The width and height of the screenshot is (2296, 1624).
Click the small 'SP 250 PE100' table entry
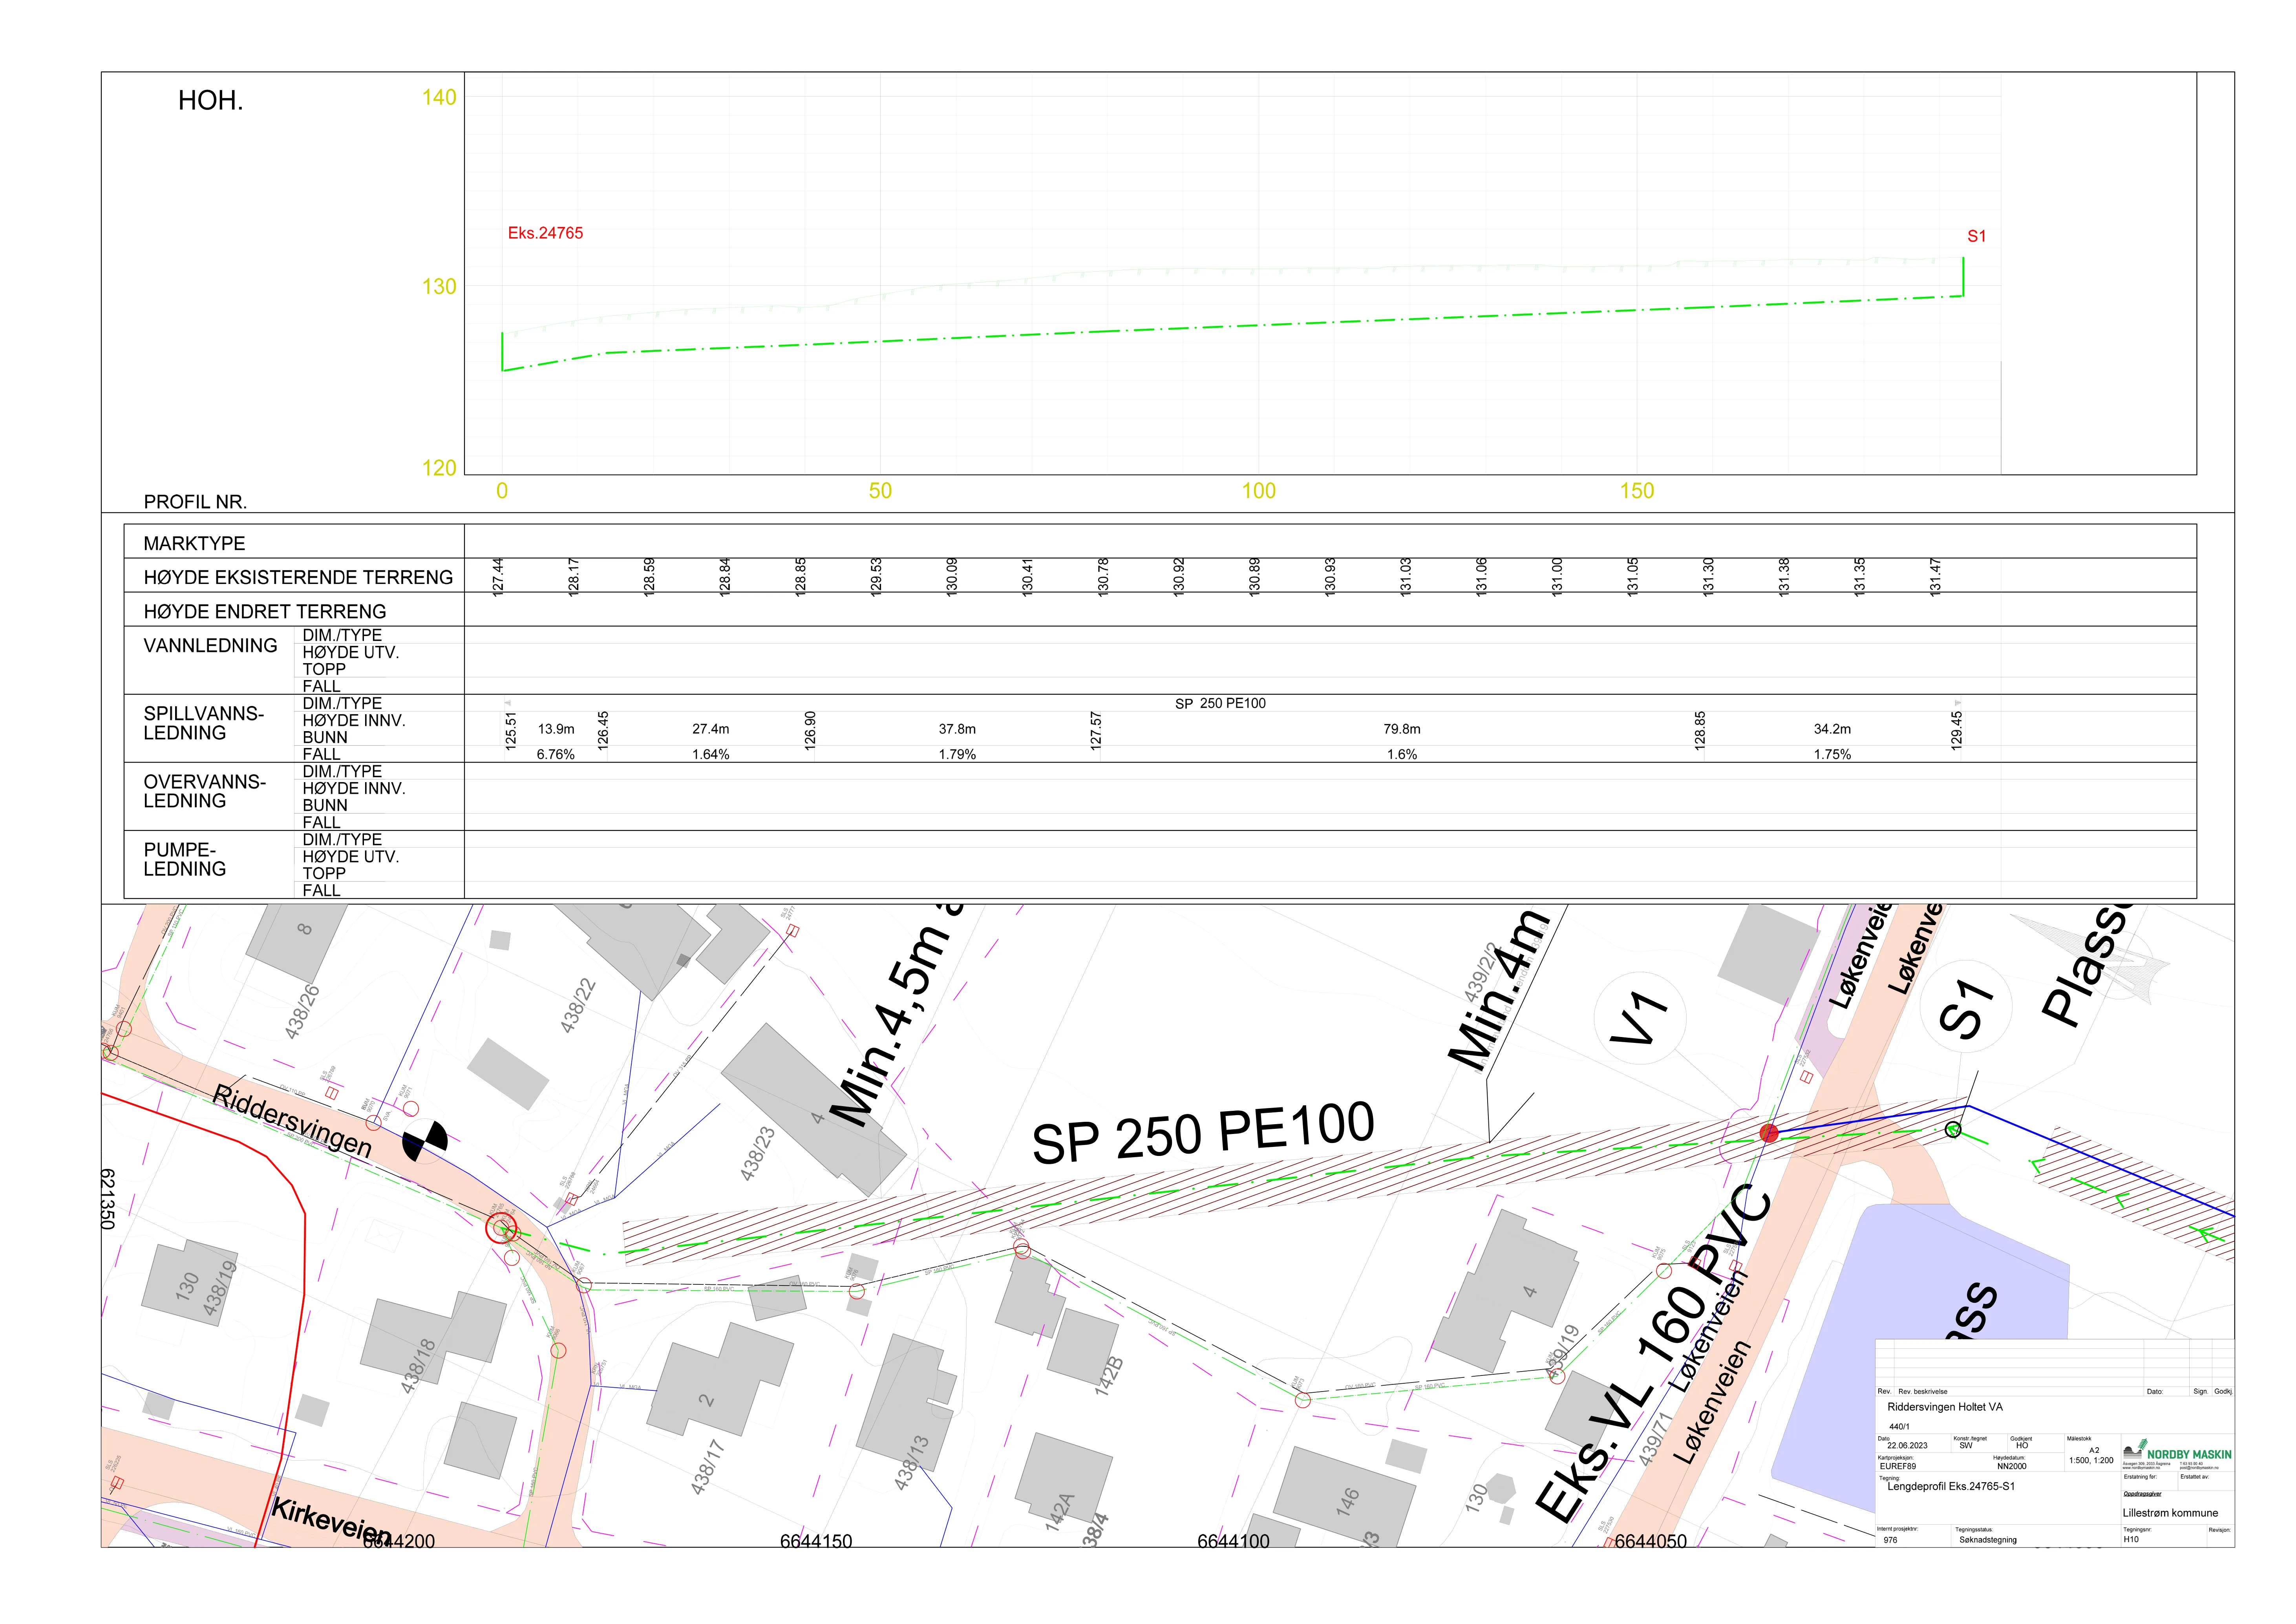pos(1220,704)
